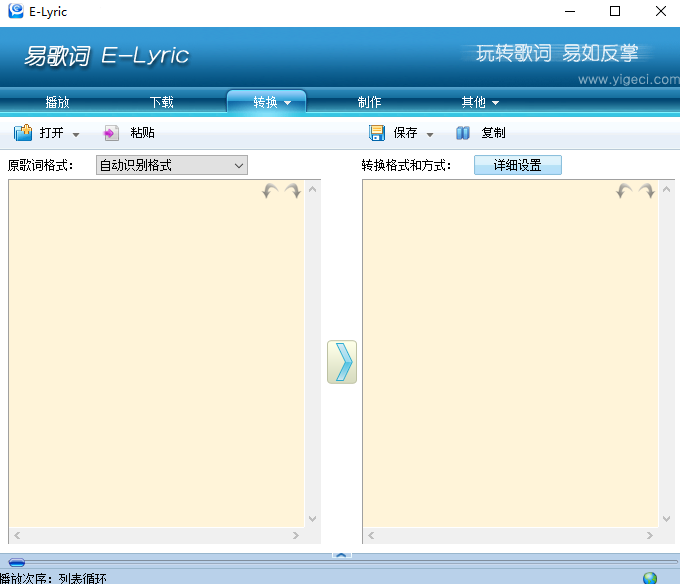Click the 详细设置 button
The width and height of the screenshot is (680, 584).
point(517,165)
